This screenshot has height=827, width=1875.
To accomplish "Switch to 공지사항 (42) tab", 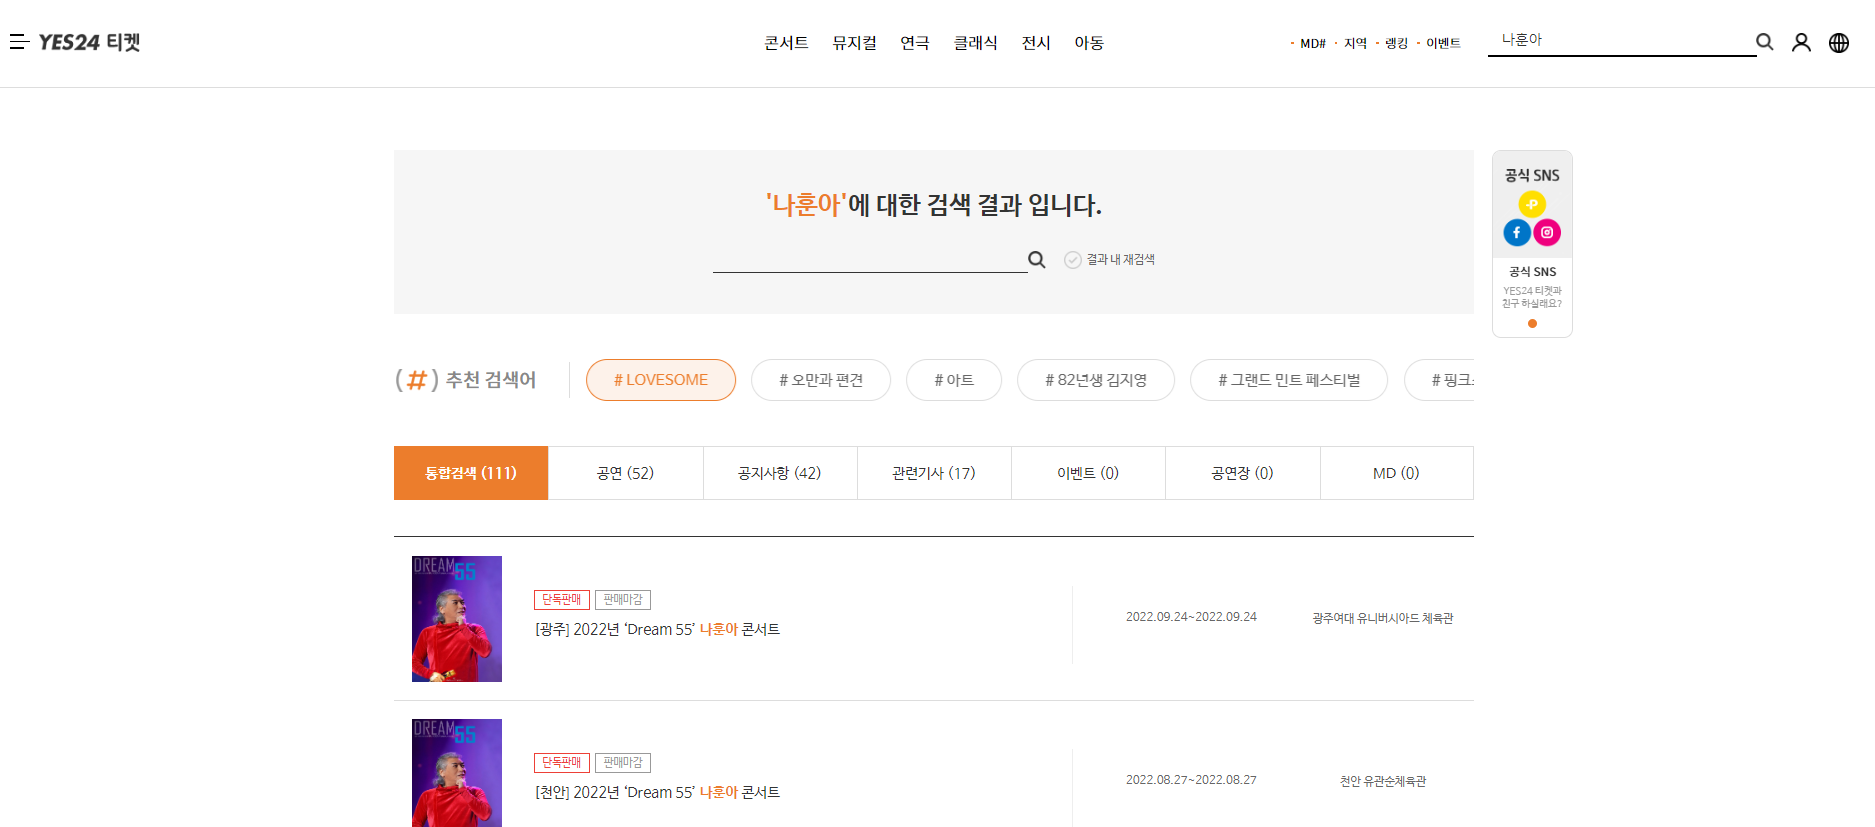I will click(780, 473).
